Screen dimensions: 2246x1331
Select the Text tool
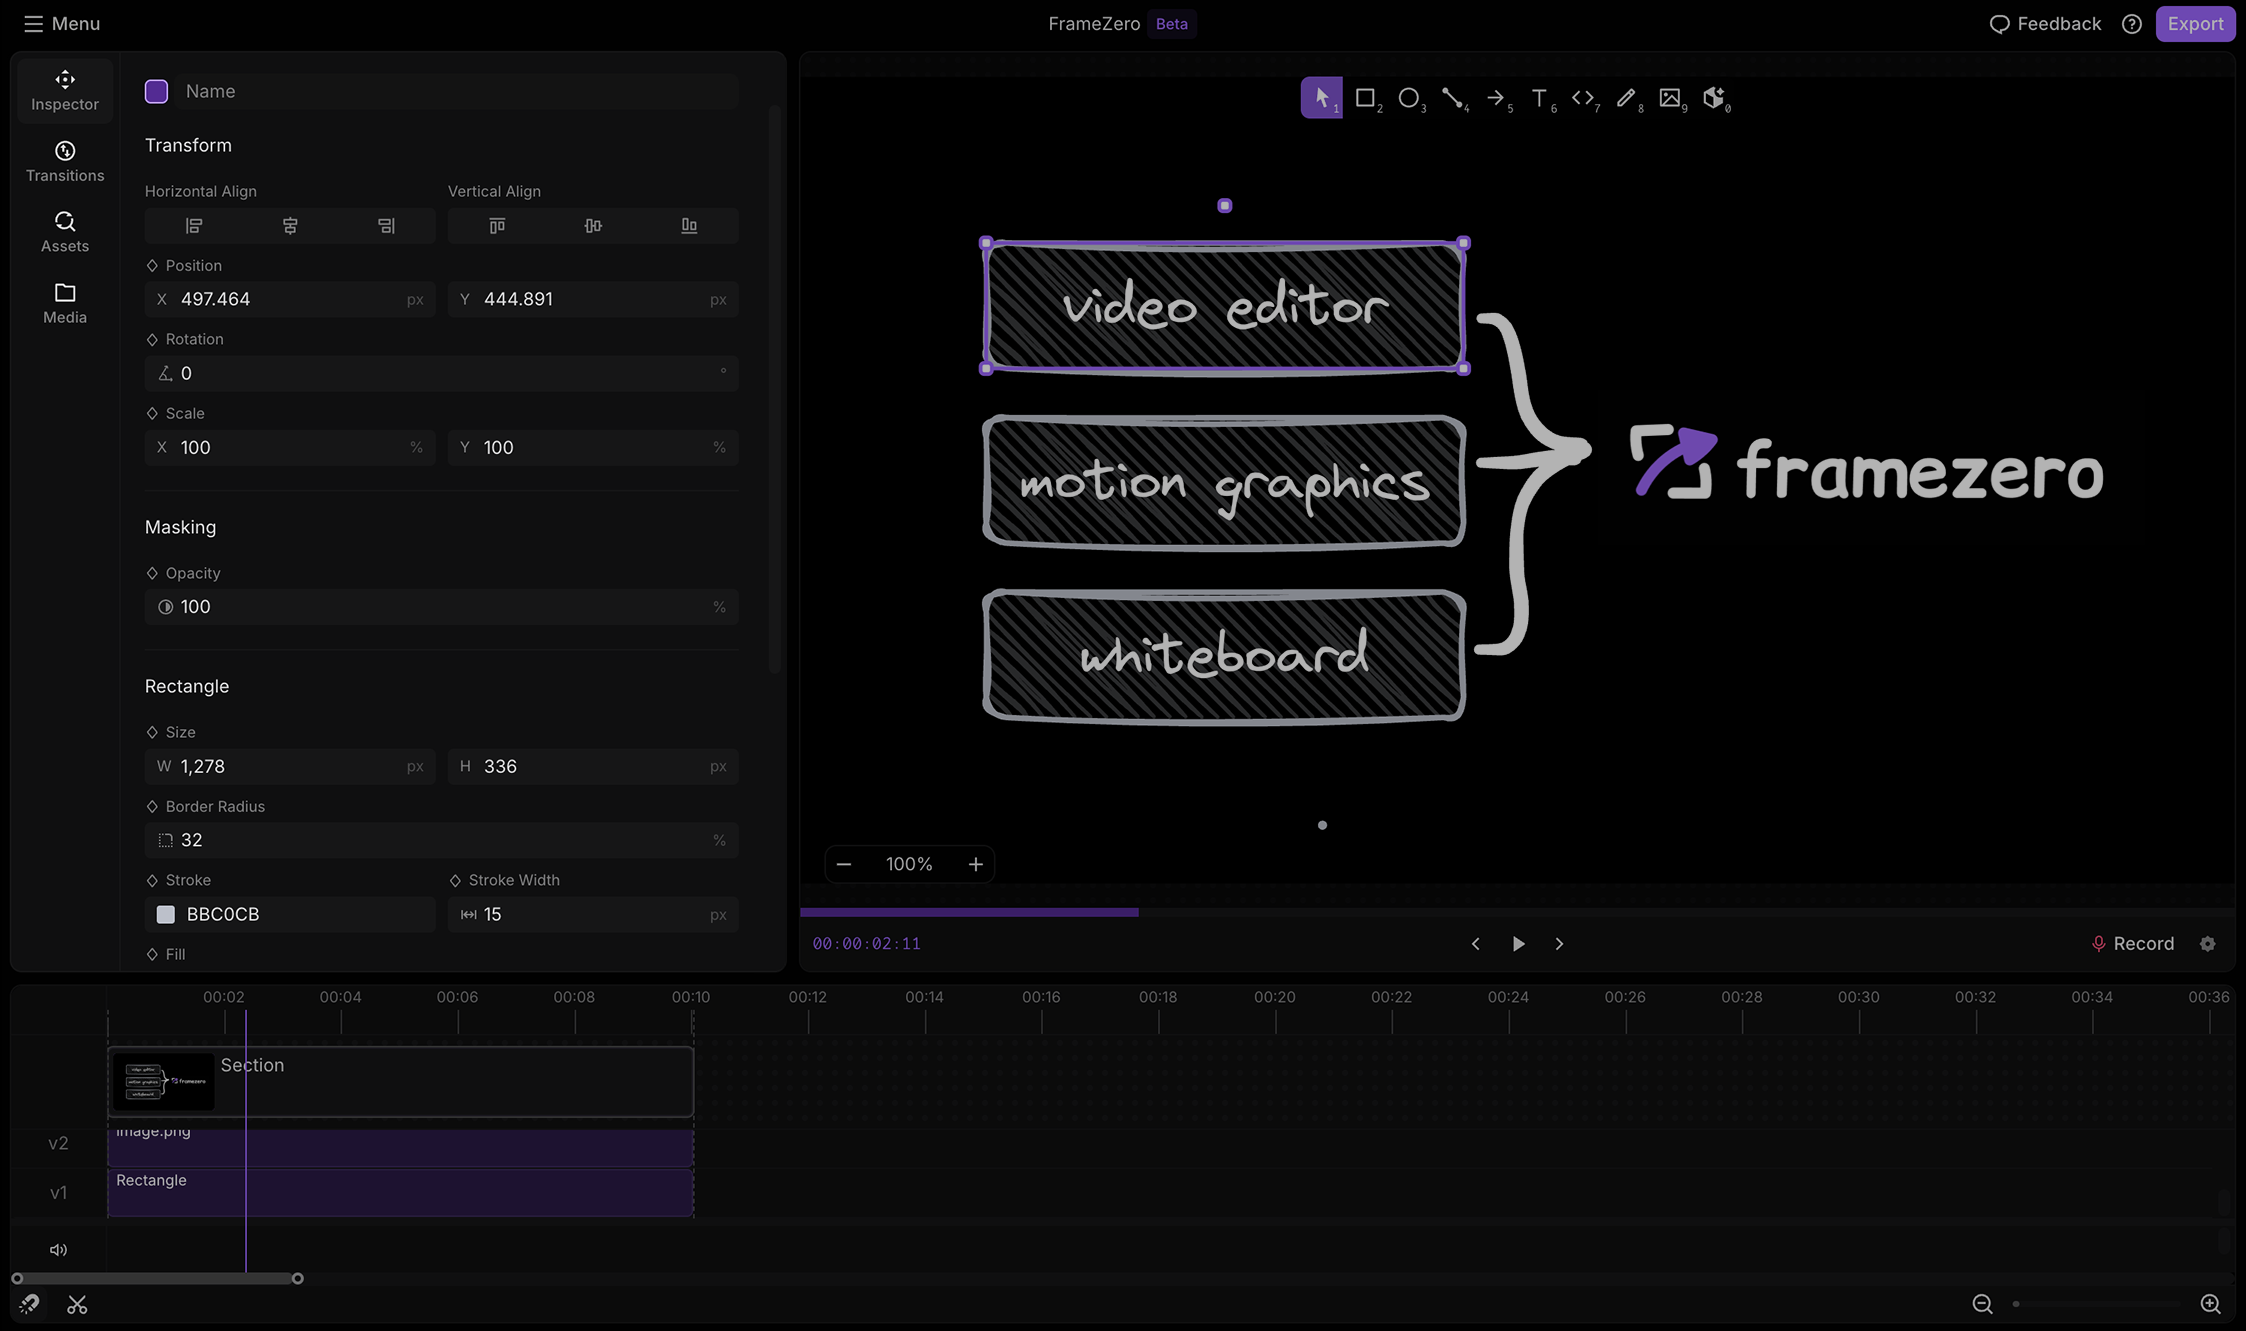point(1541,97)
